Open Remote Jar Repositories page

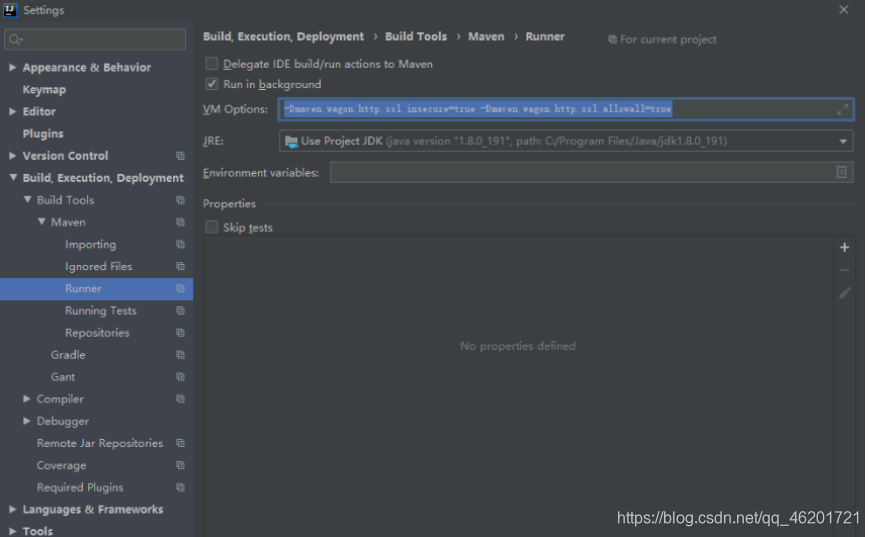coord(100,443)
